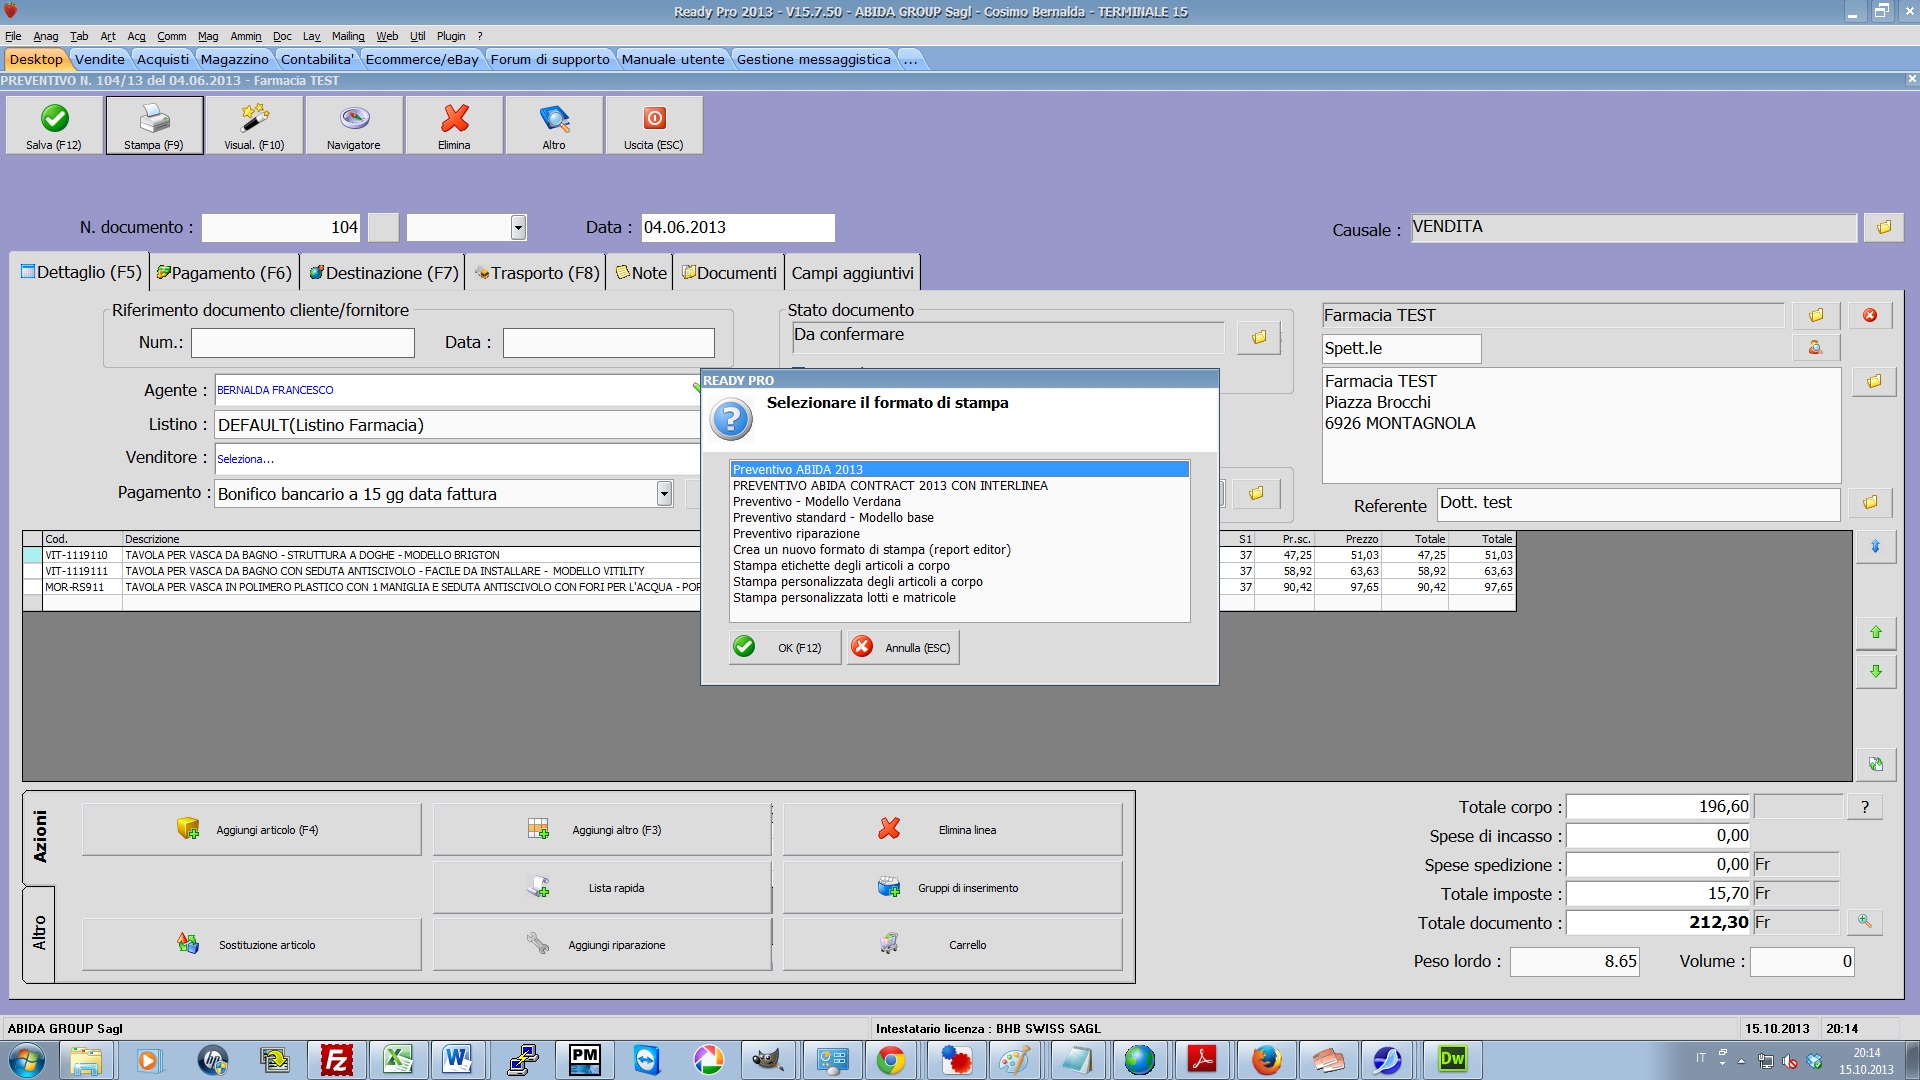This screenshot has height=1080, width=1920.
Task: Open Trasporto (F8) tab
Action: coord(537,273)
